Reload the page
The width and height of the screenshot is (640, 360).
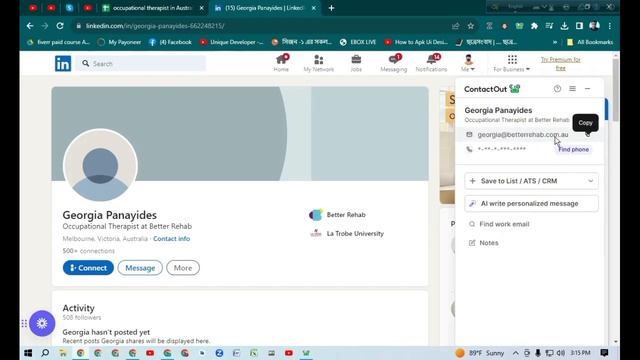[x=60, y=26]
